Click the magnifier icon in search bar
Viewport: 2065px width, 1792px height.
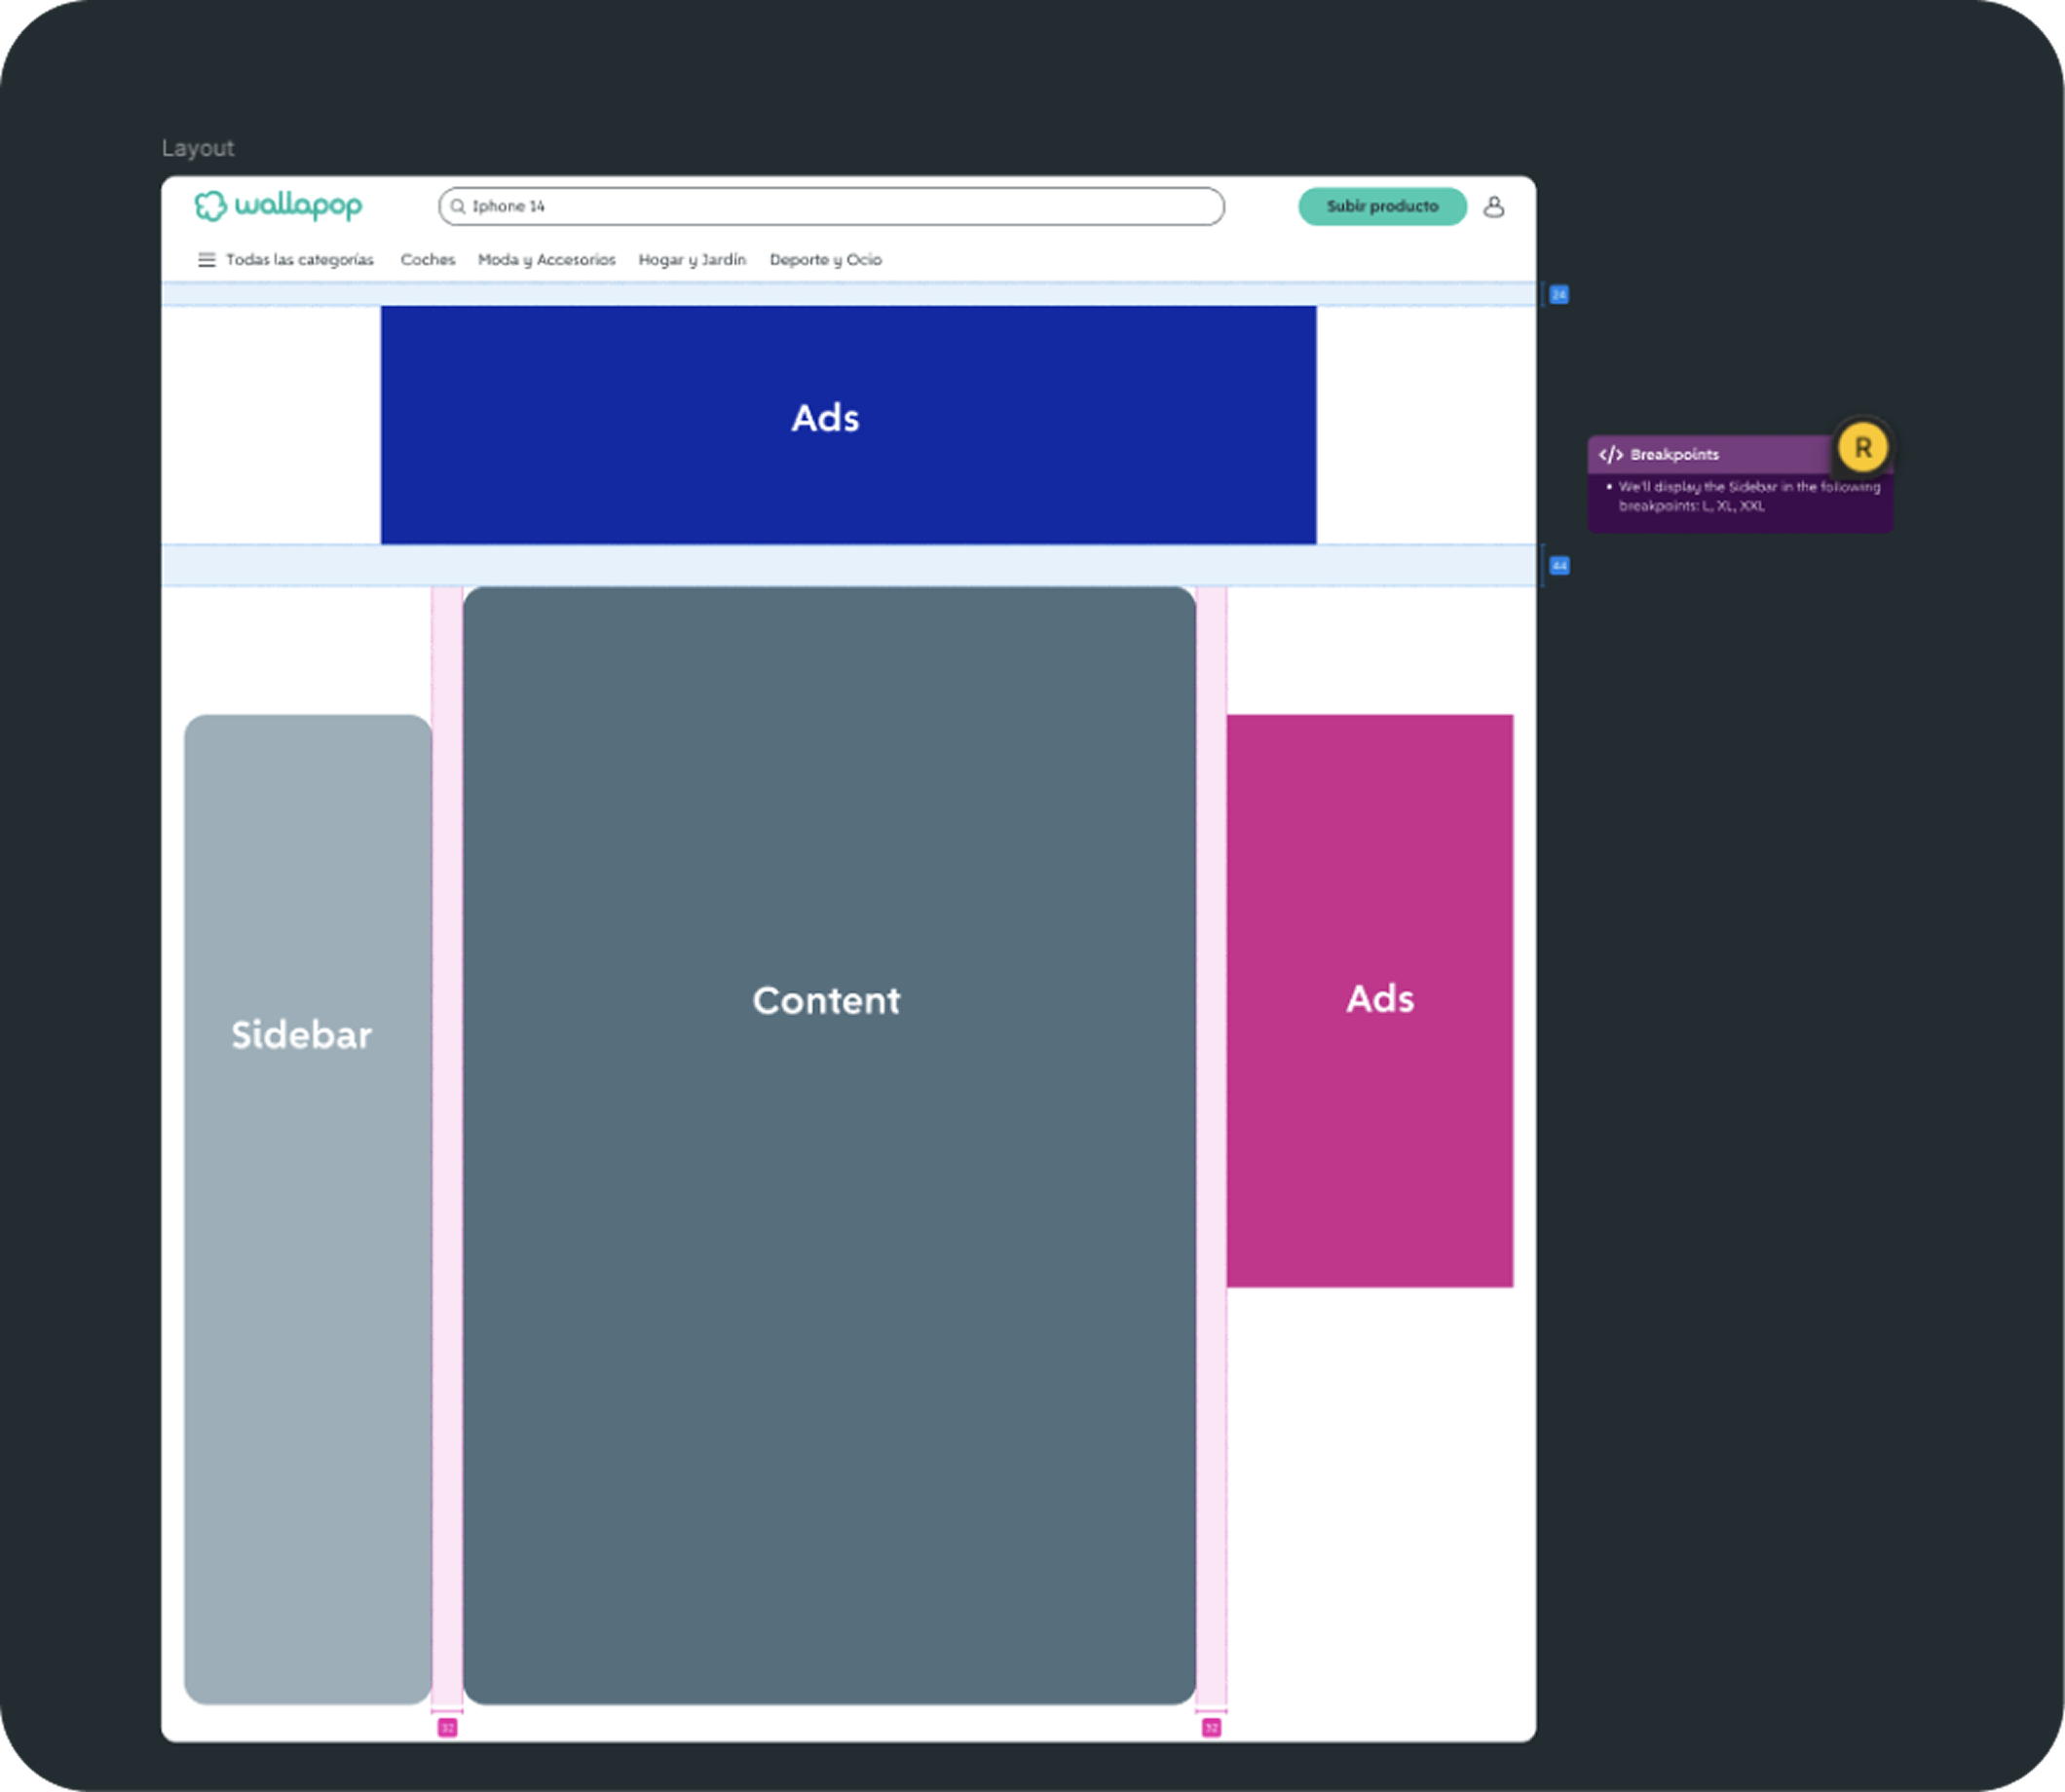(x=458, y=207)
